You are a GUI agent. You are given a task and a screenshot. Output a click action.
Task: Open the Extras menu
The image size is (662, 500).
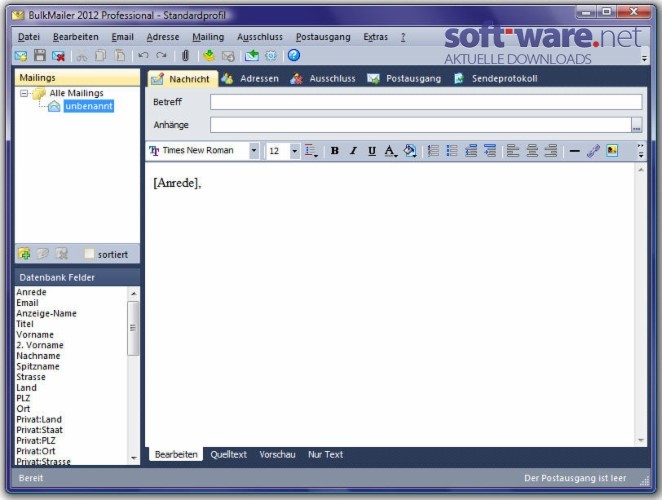tap(375, 37)
